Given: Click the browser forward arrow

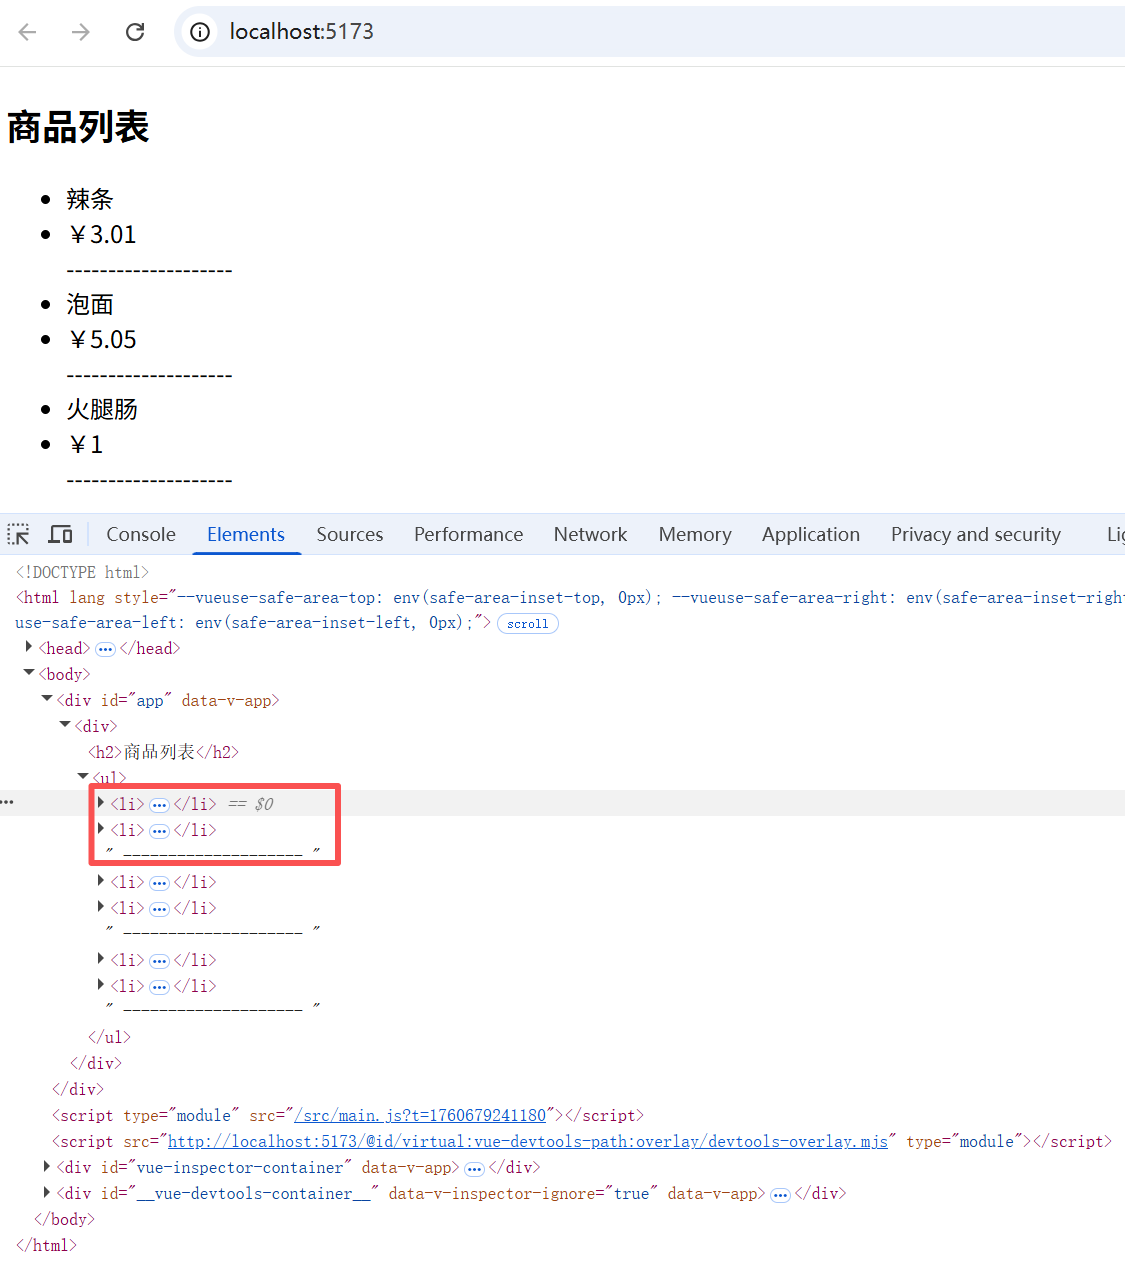Looking at the screenshot, I should point(81,32).
